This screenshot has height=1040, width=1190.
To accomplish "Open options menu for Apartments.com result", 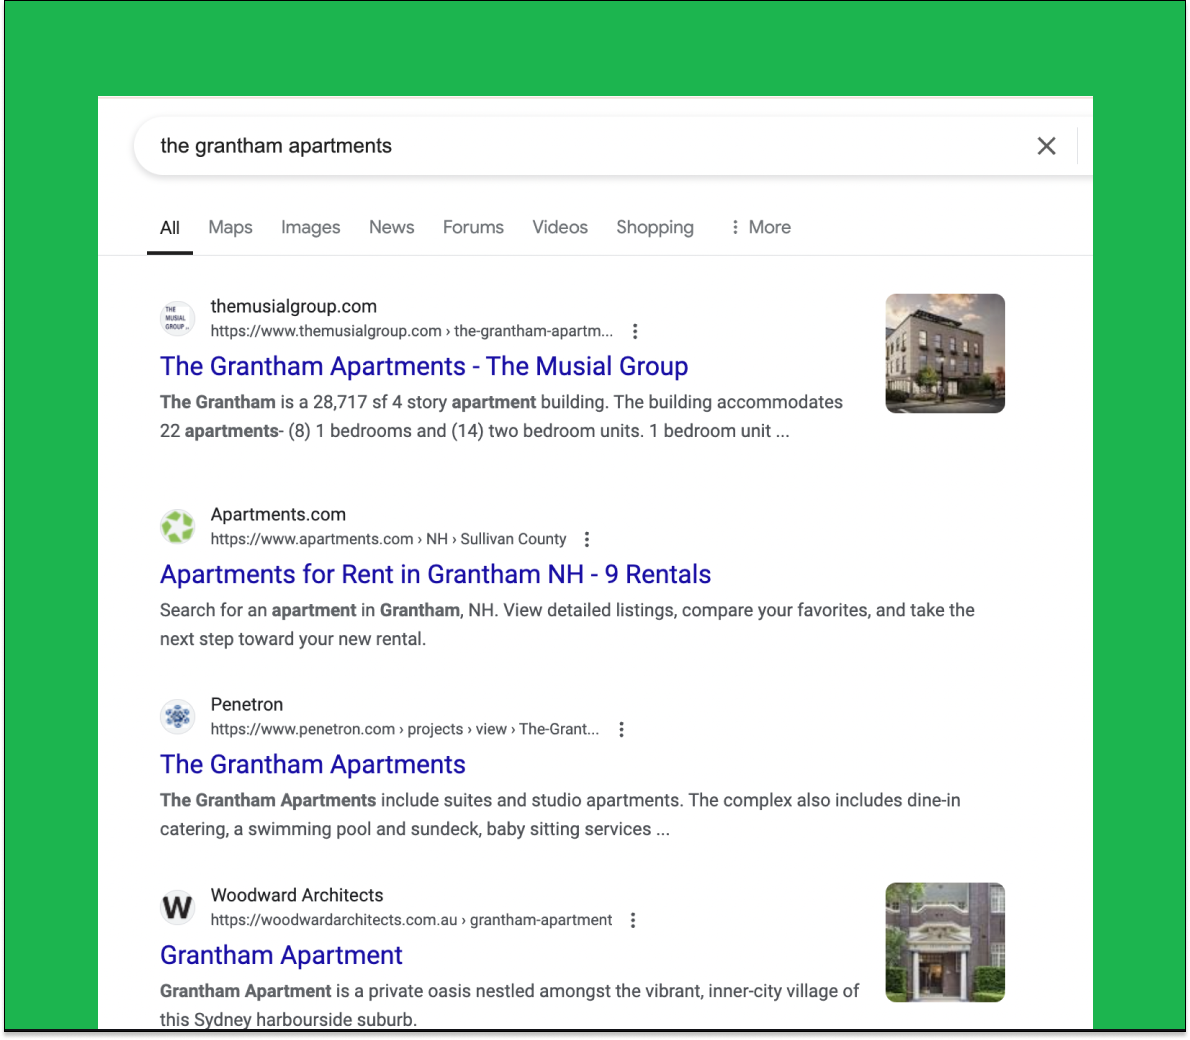I will [587, 539].
